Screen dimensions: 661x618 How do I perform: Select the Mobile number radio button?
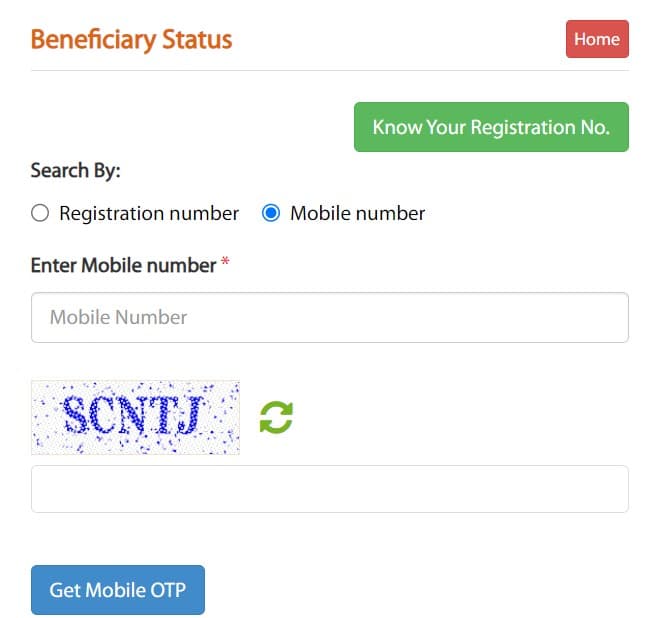270,213
